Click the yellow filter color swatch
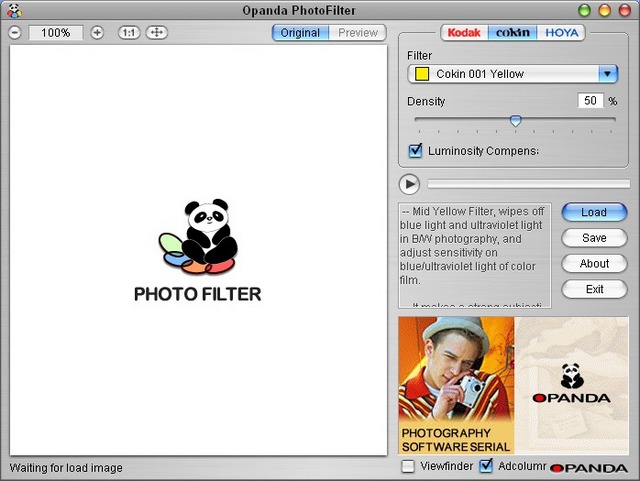640x481 pixels. (422, 74)
